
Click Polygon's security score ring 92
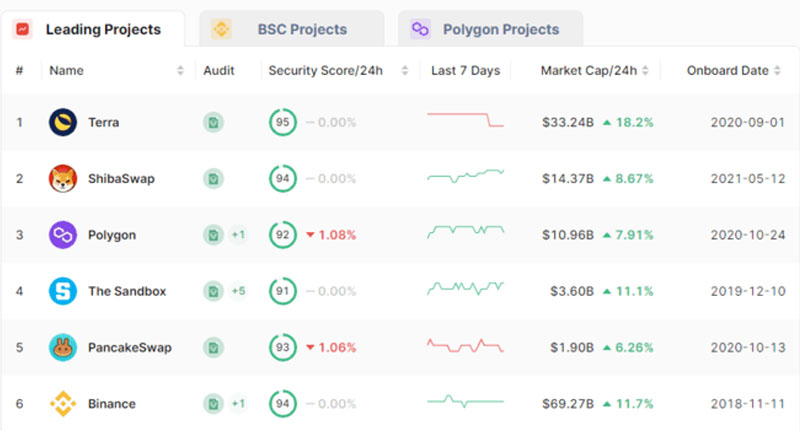click(x=283, y=235)
